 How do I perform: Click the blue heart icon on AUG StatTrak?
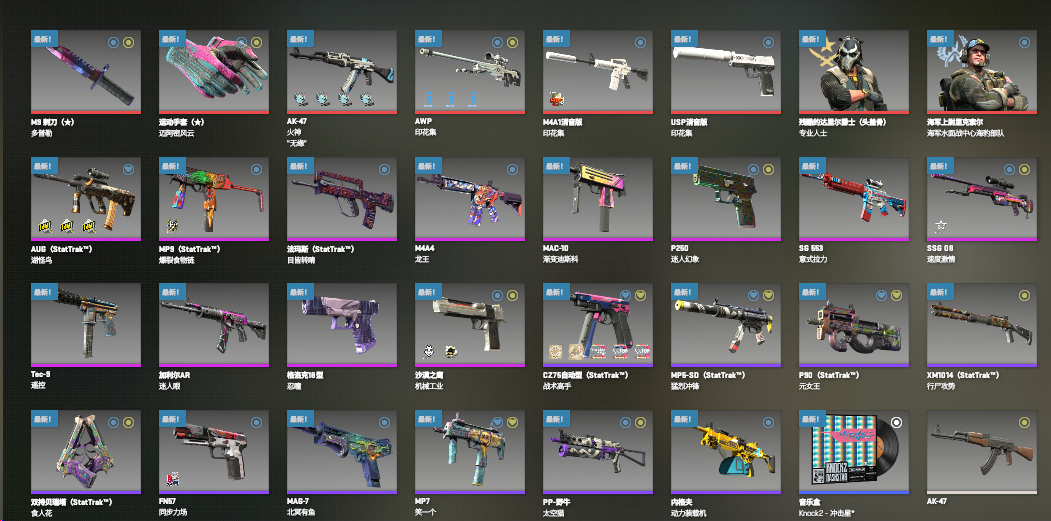pyautogui.click(x=129, y=169)
